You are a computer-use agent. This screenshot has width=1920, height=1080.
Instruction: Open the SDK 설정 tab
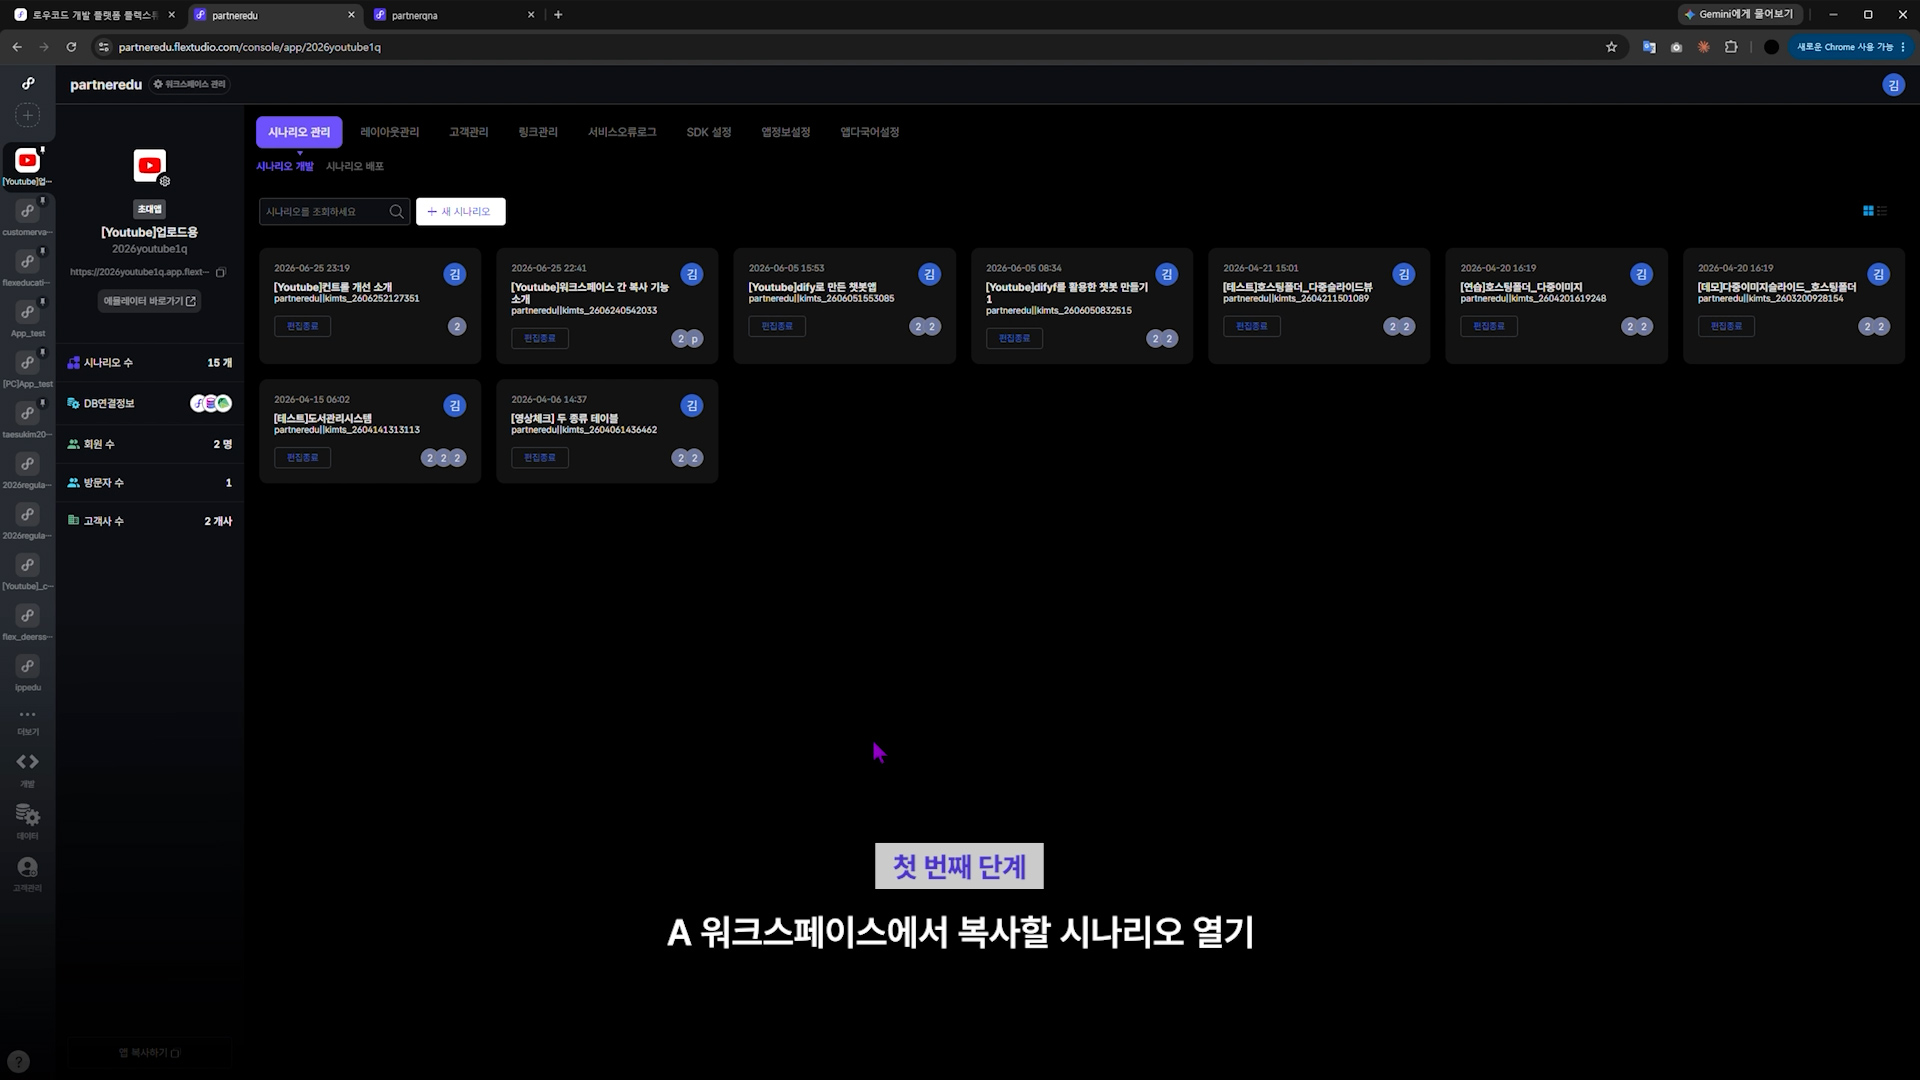pyautogui.click(x=709, y=132)
